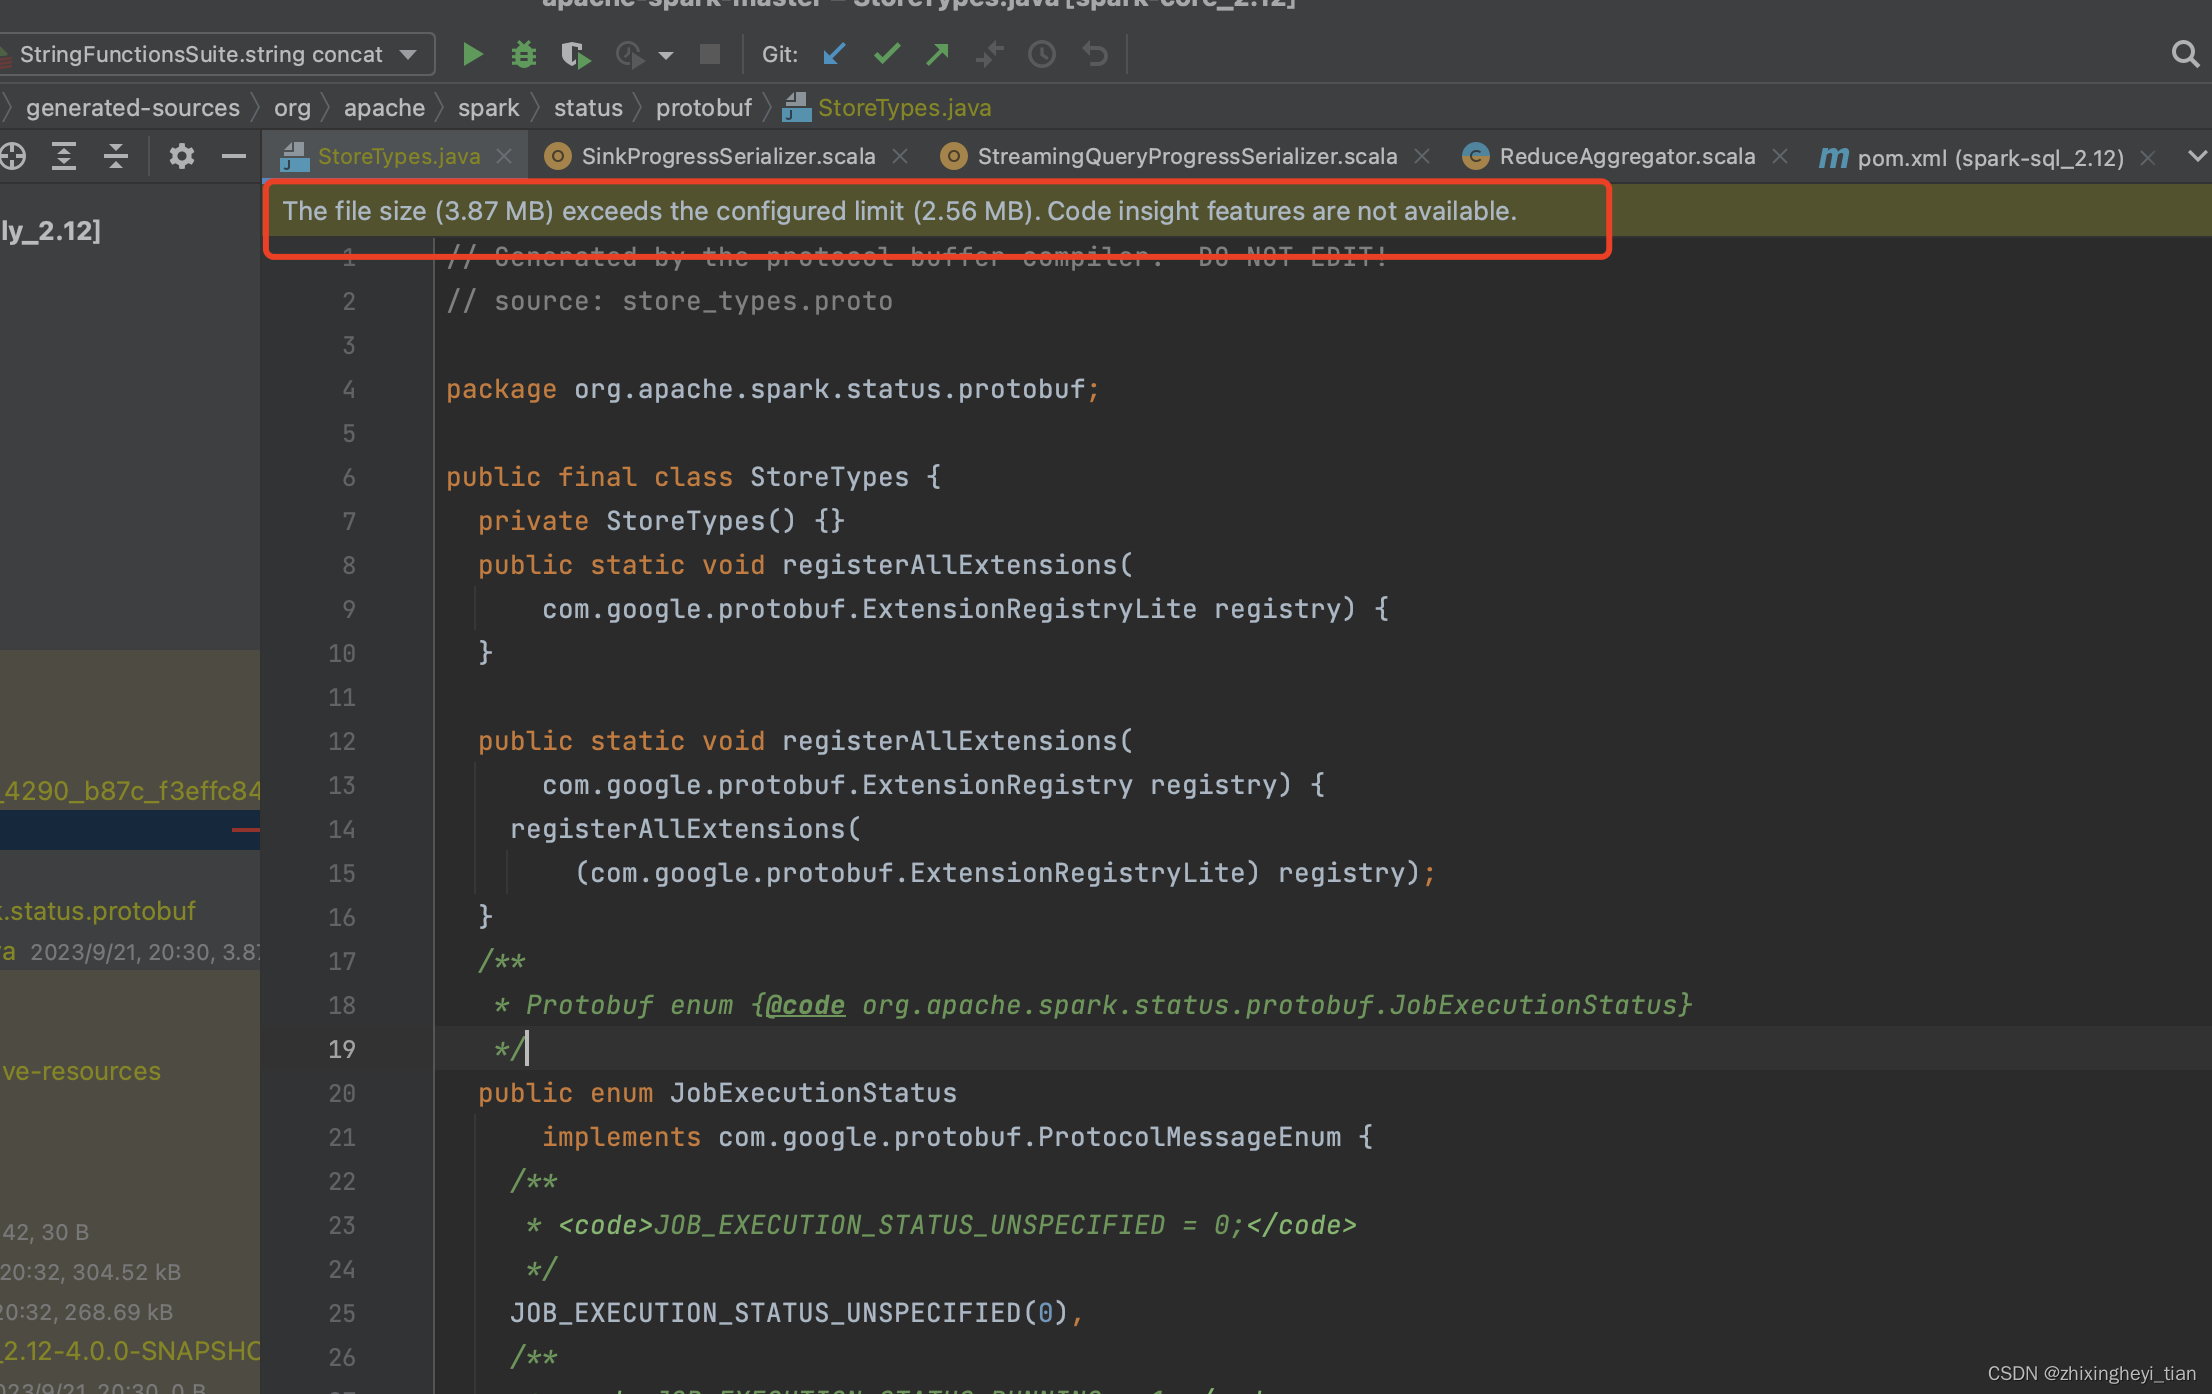Click file size 304.52 kB row
Image resolution: width=2212 pixels, height=1394 pixels.
point(91,1271)
